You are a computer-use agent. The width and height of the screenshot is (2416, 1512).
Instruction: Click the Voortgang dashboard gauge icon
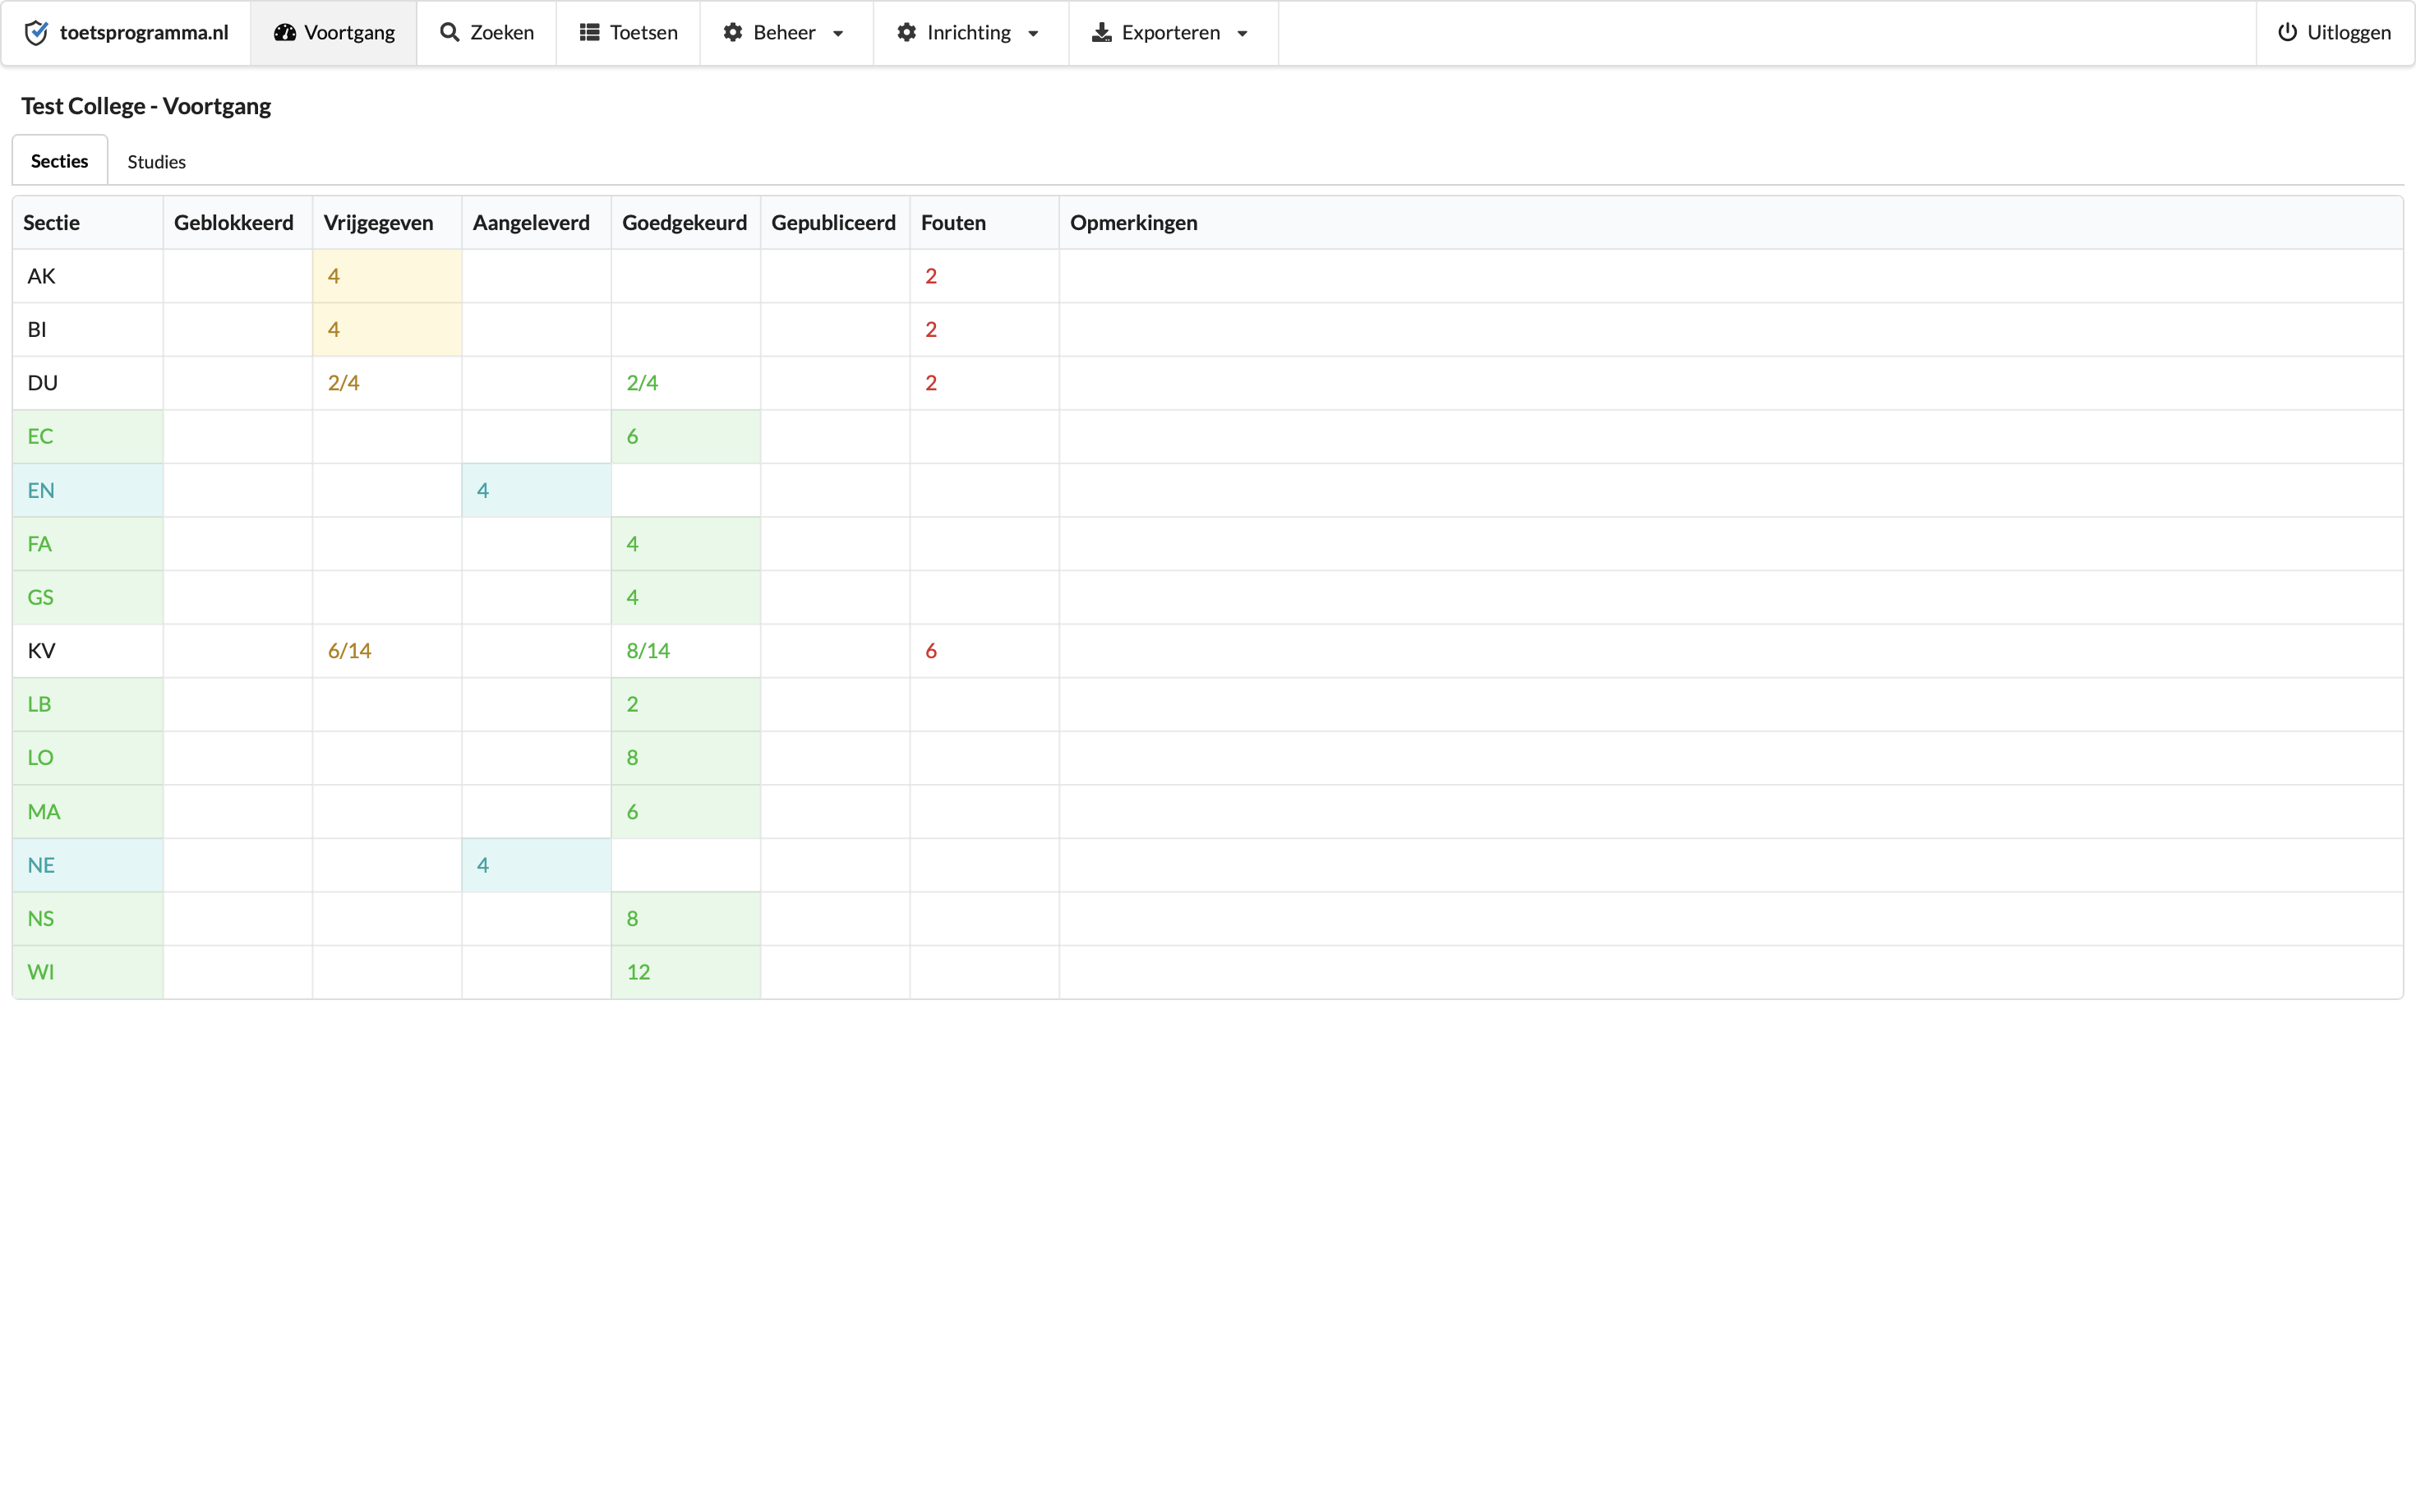tap(285, 33)
